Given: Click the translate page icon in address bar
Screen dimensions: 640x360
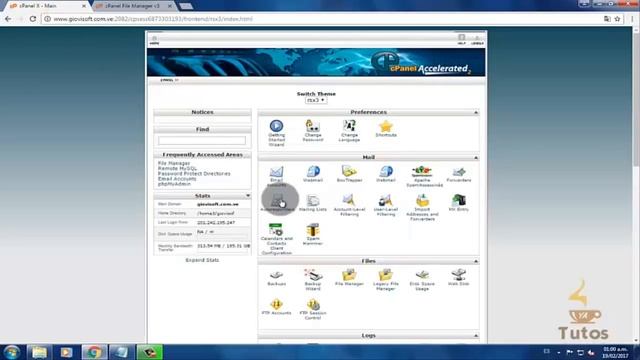Looking at the screenshot, I should [607, 19].
